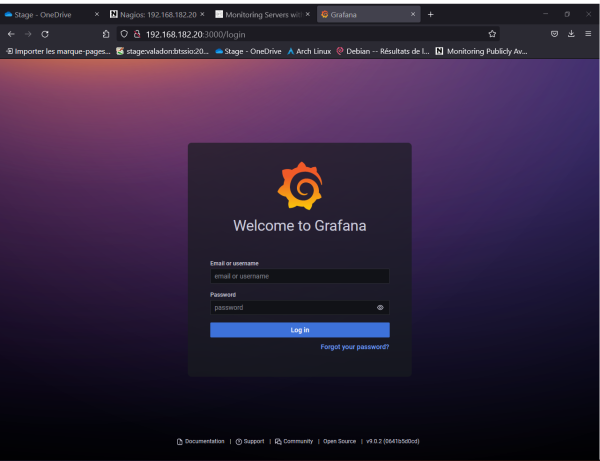Screen dimensions: 600x461
Task: Go back with the browser back arrow
Action: click(11, 34)
